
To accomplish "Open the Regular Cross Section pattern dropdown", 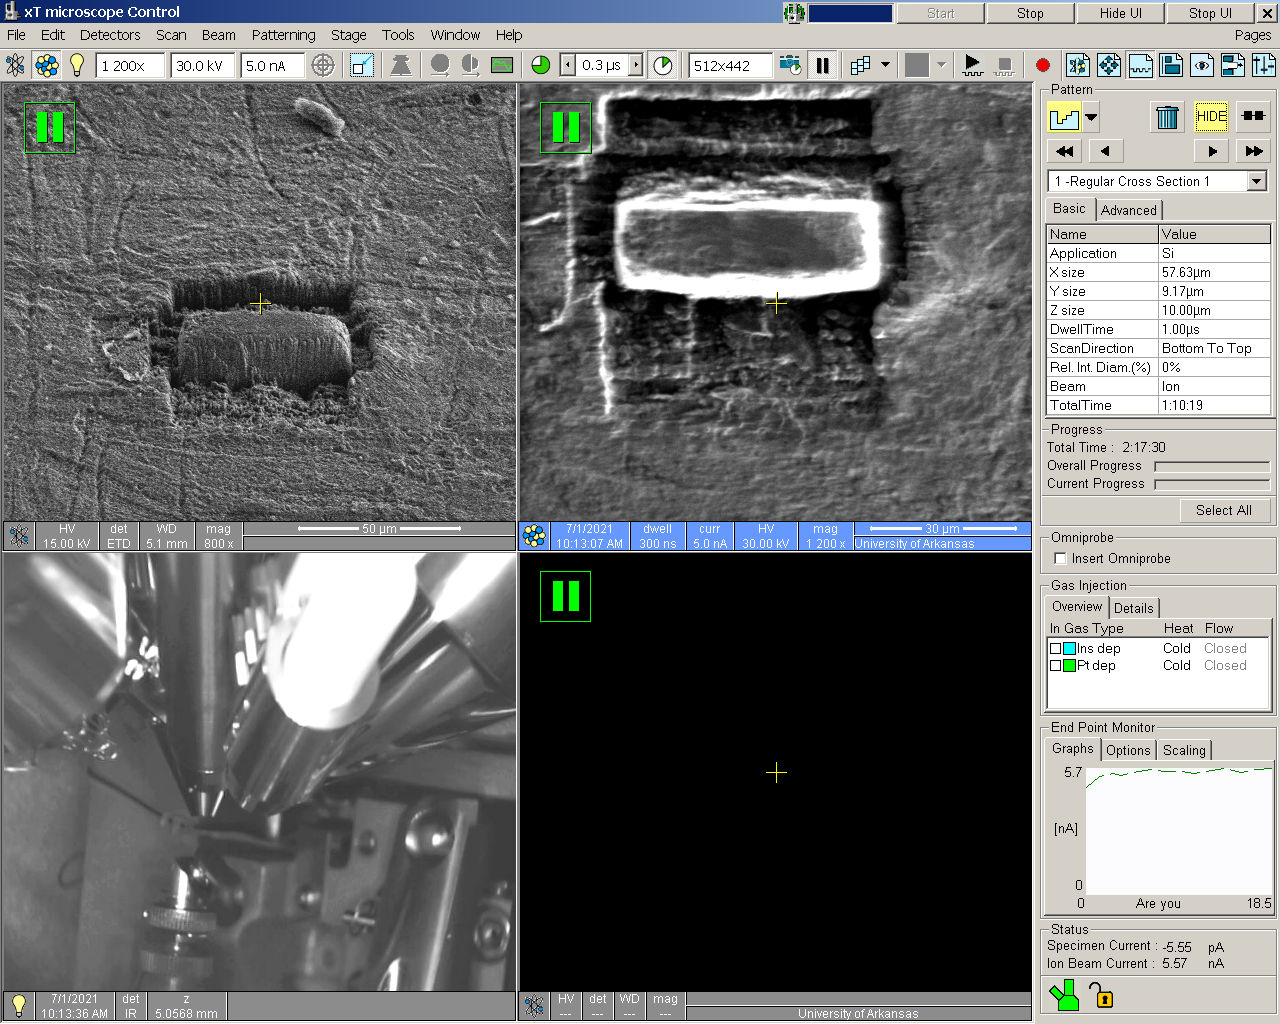I will (x=1256, y=181).
